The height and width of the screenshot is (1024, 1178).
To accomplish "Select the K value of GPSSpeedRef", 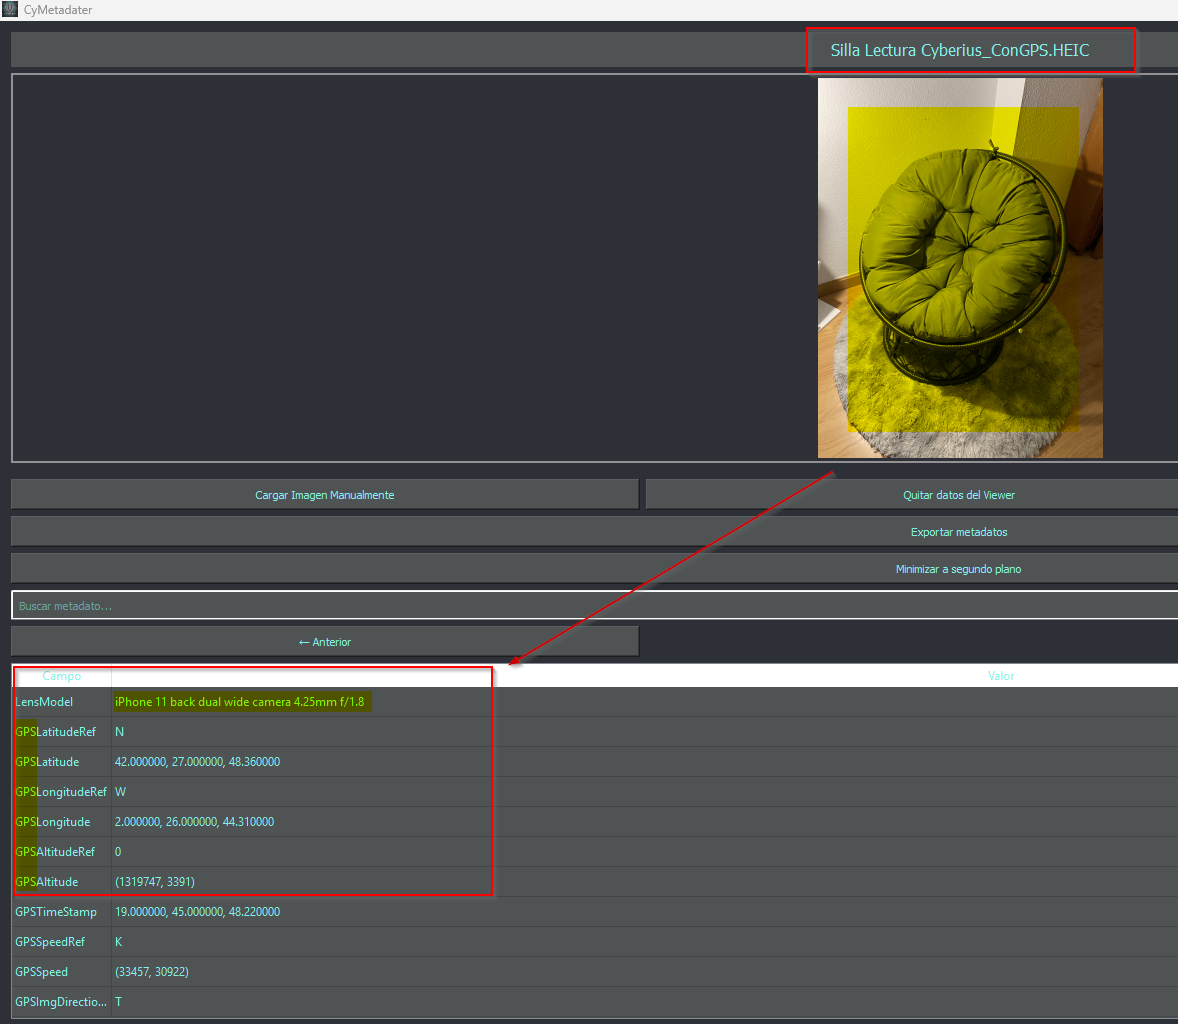I will click(119, 942).
